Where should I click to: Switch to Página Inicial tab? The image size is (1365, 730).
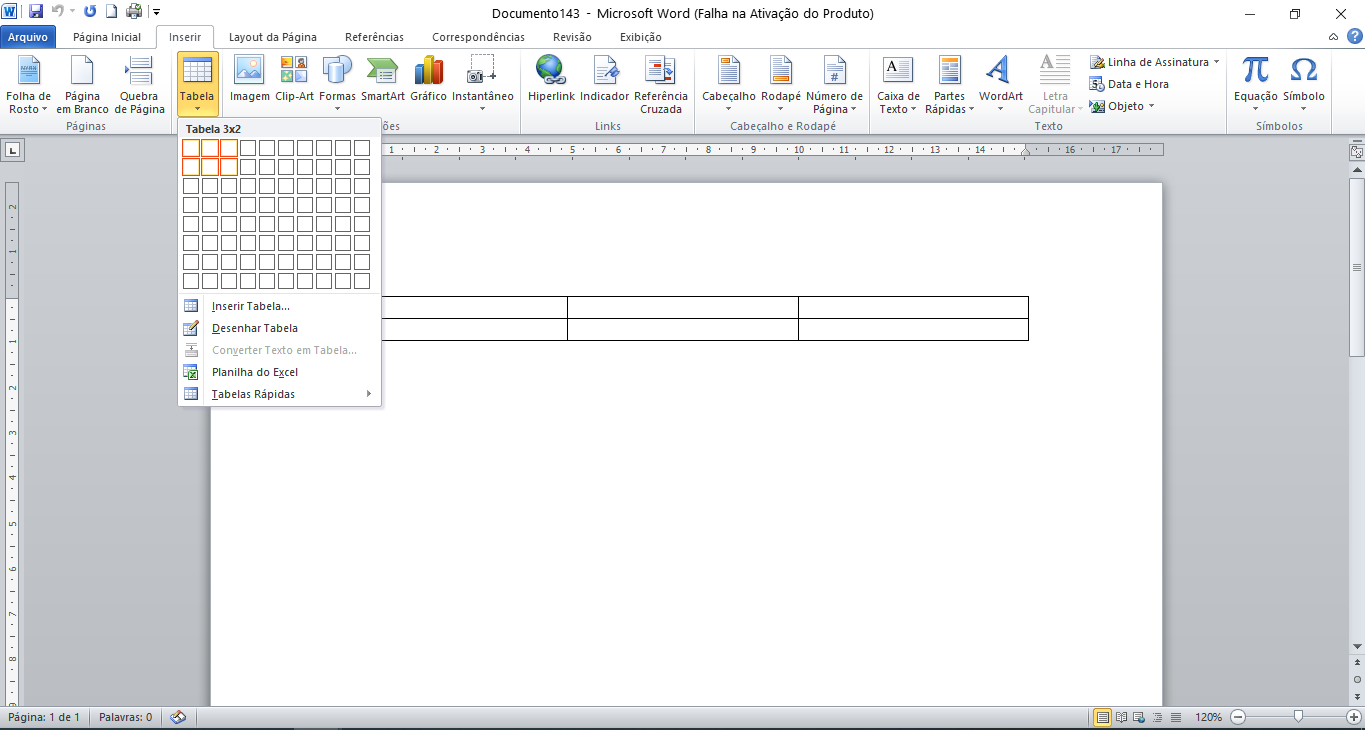click(x=107, y=37)
